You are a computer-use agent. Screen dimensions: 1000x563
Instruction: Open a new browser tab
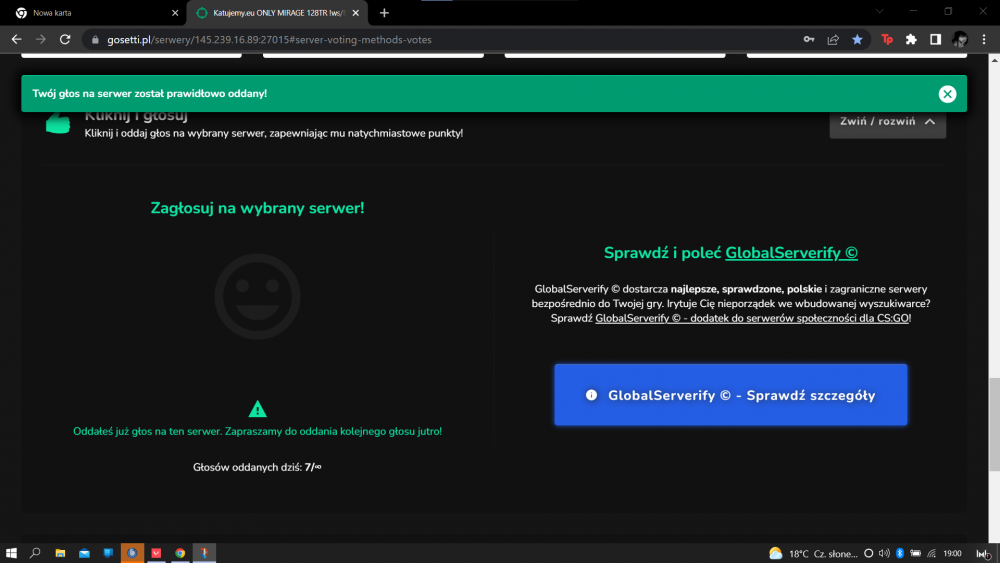pyautogui.click(x=384, y=13)
